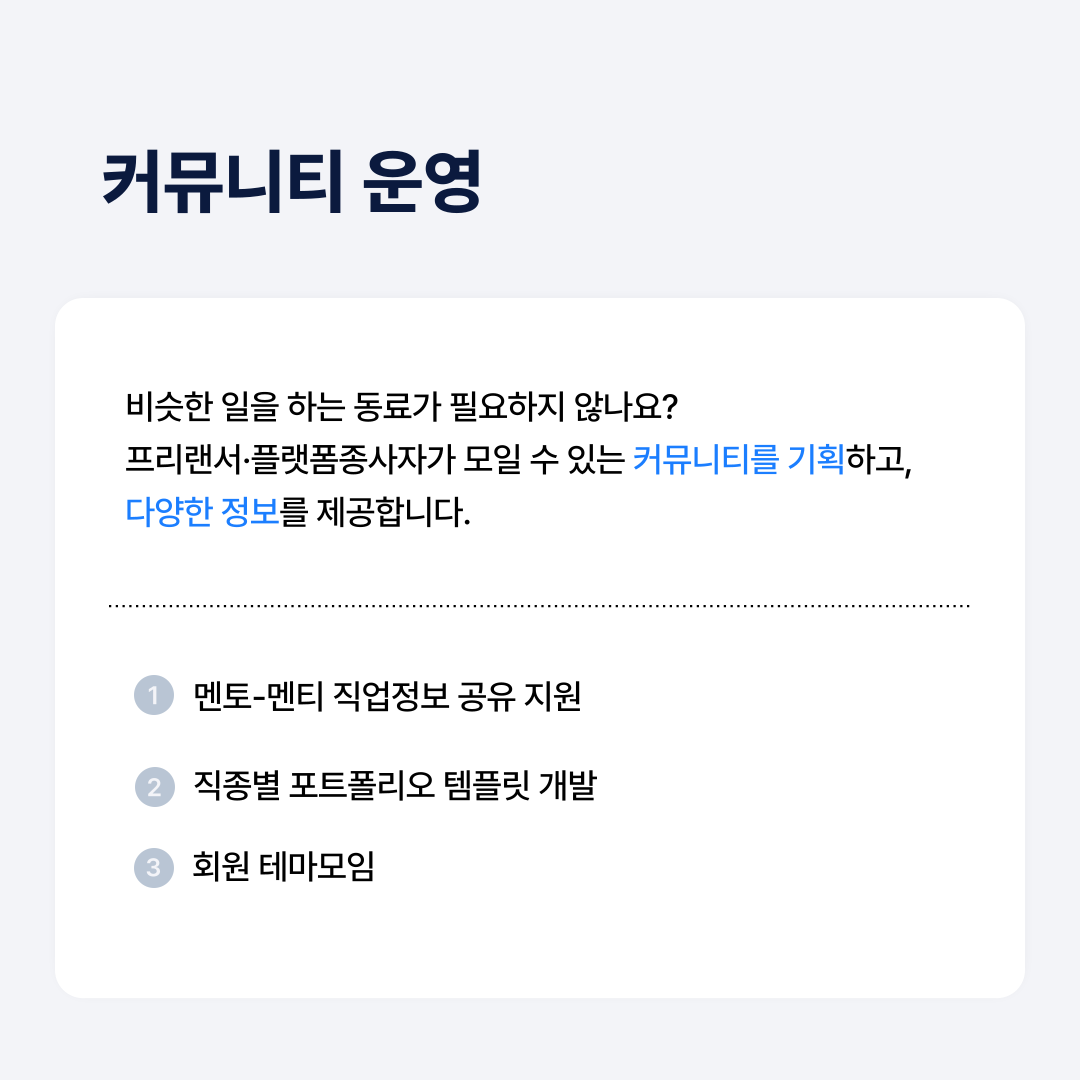Image resolution: width=1080 pixels, height=1080 pixels.
Task: Click the text 를 제공합니다.
Action: tap(375, 512)
